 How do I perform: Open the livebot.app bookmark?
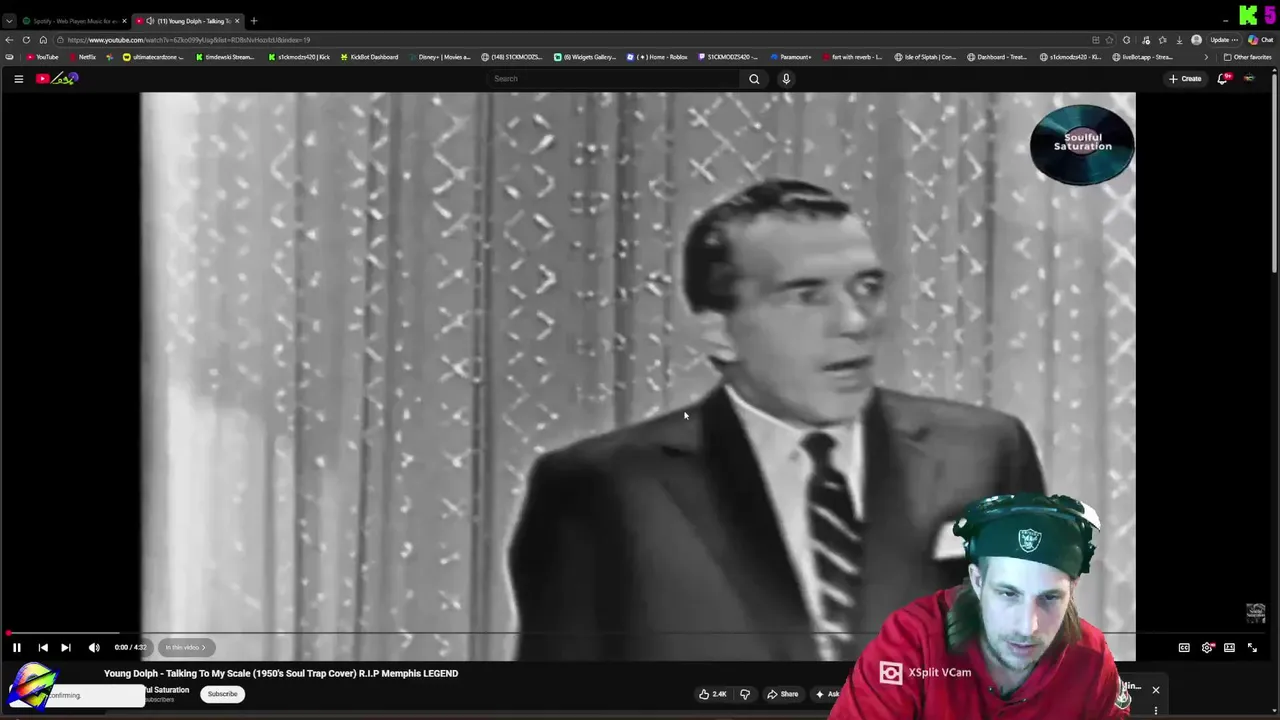click(x=1142, y=57)
